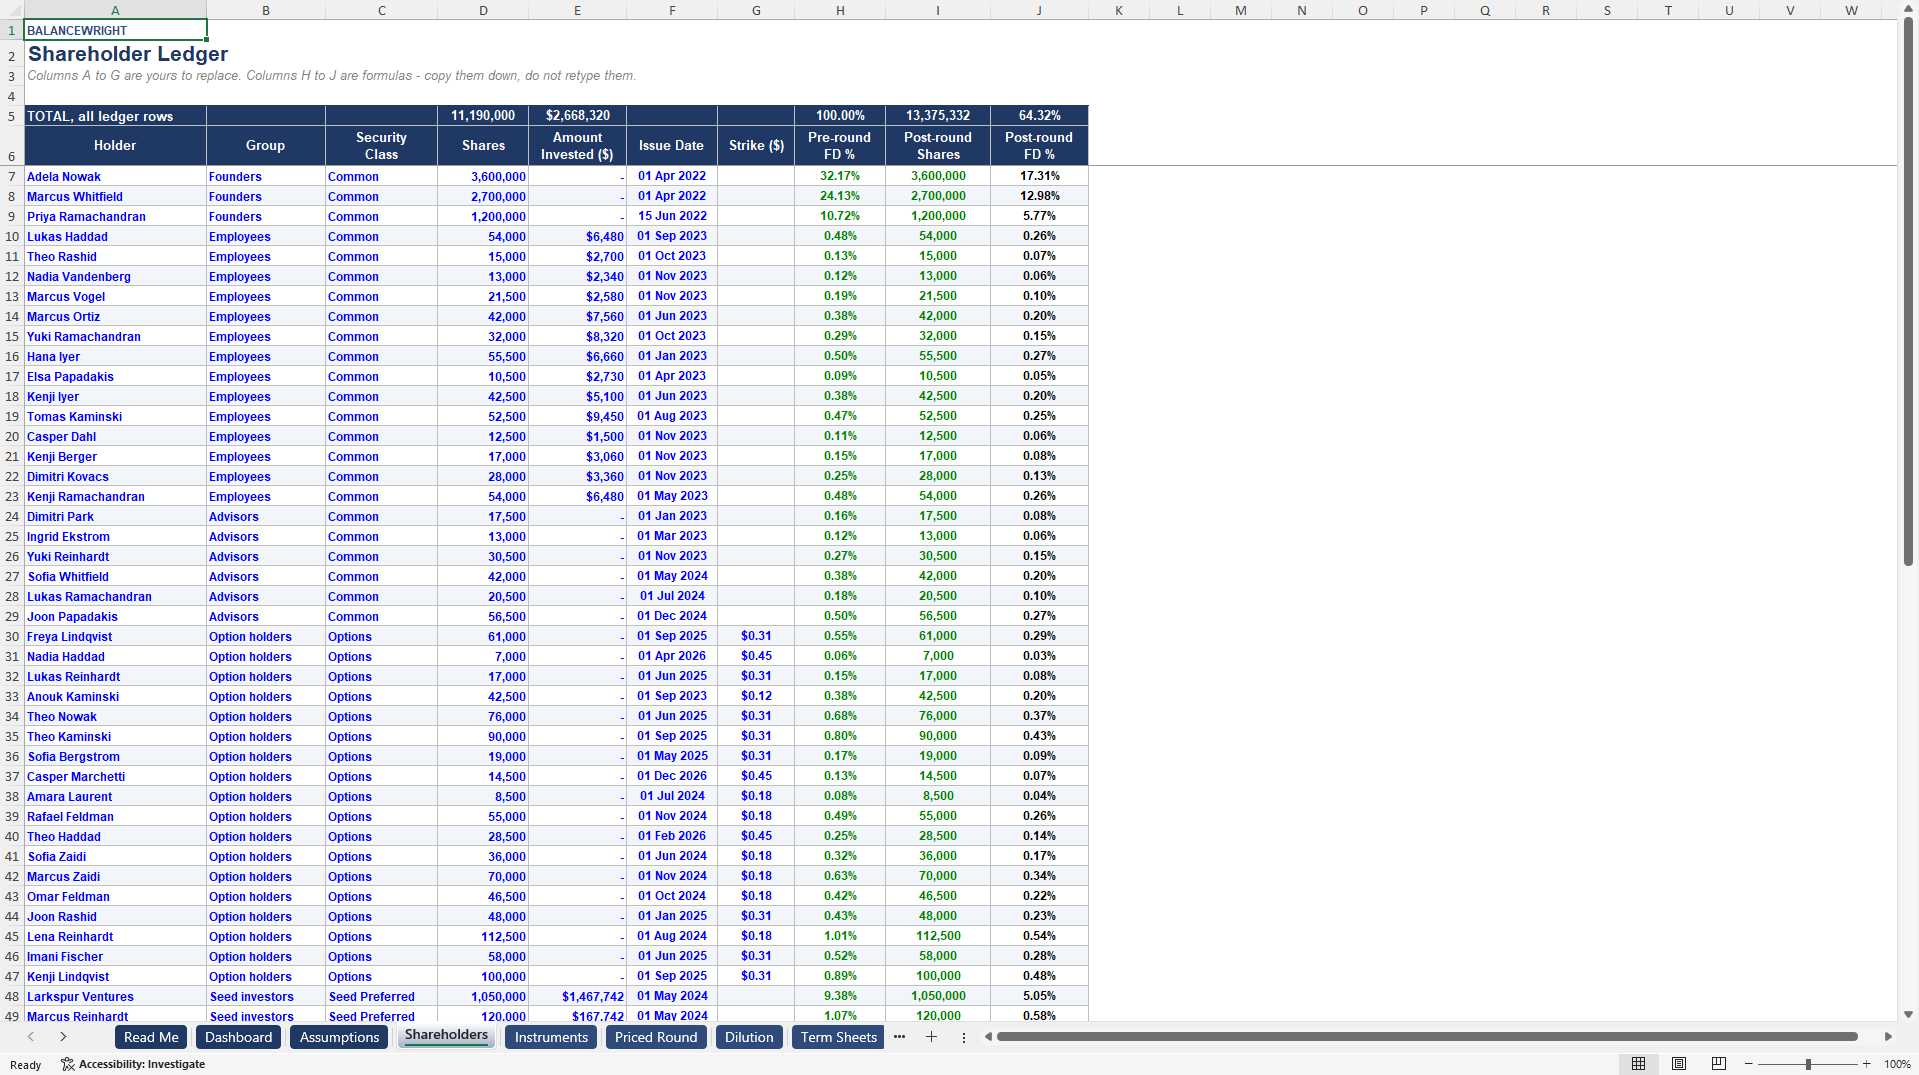This screenshot has height=1075, width=1919.
Task: Adjust the zoom slider handle
Action: (x=1808, y=1064)
